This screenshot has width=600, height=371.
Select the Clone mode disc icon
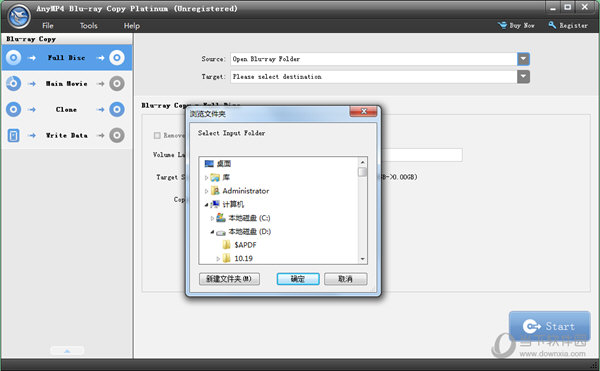point(13,109)
